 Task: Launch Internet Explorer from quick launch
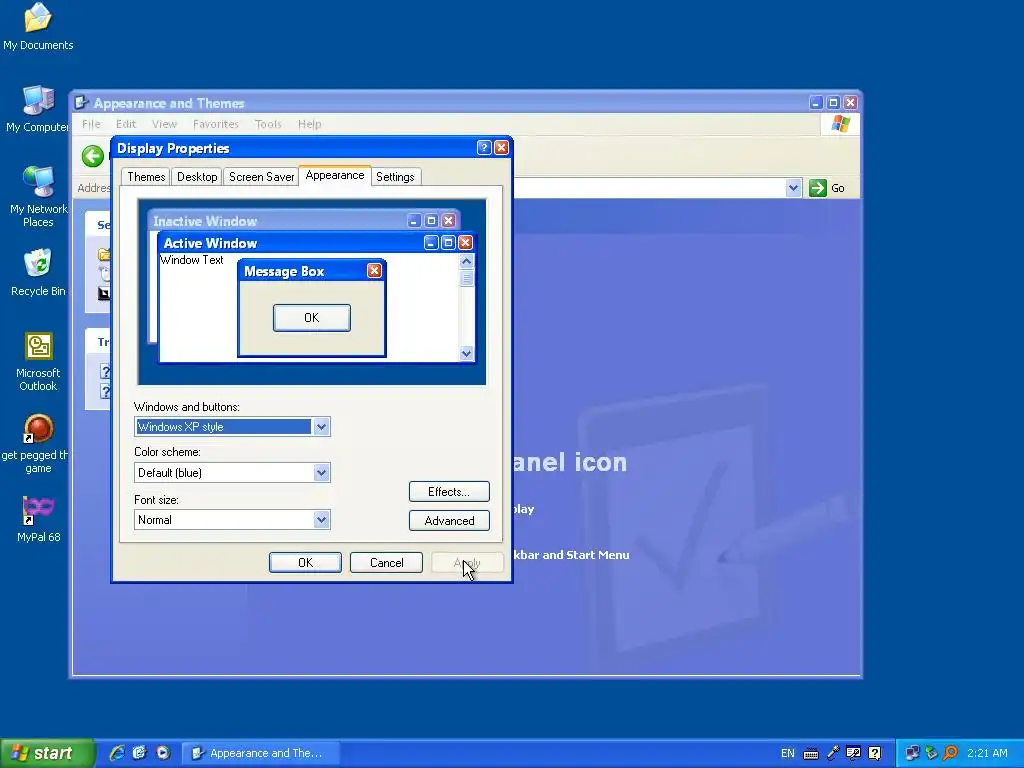[117, 753]
